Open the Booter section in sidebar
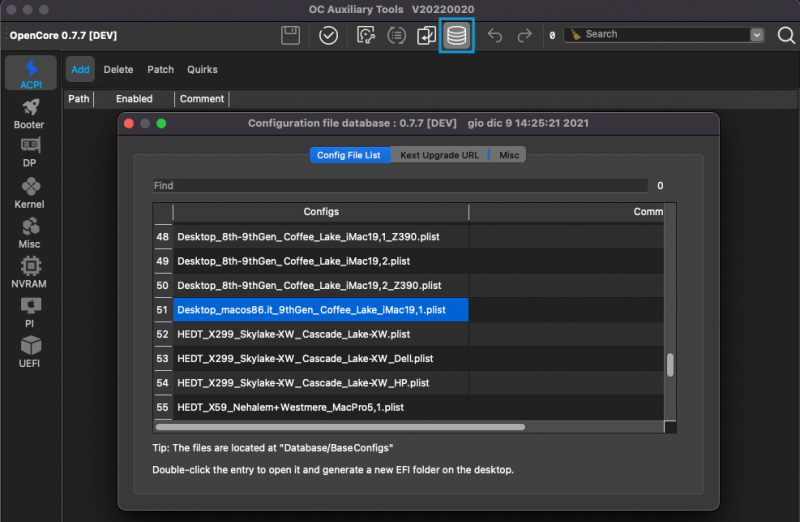 29,113
